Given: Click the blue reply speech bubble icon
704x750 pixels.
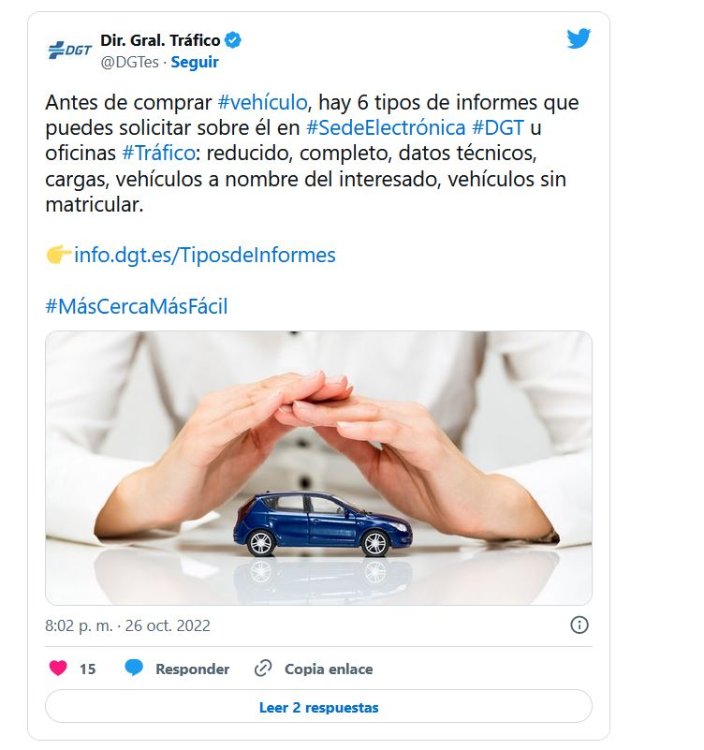Looking at the screenshot, I should (x=133, y=668).
